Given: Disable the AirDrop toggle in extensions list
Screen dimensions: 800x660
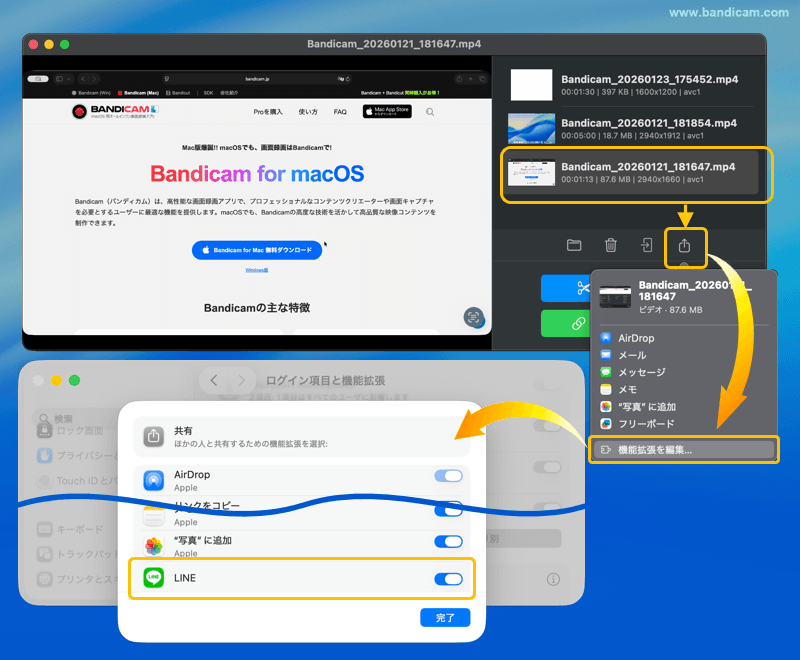Looking at the screenshot, I should point(448,476).
